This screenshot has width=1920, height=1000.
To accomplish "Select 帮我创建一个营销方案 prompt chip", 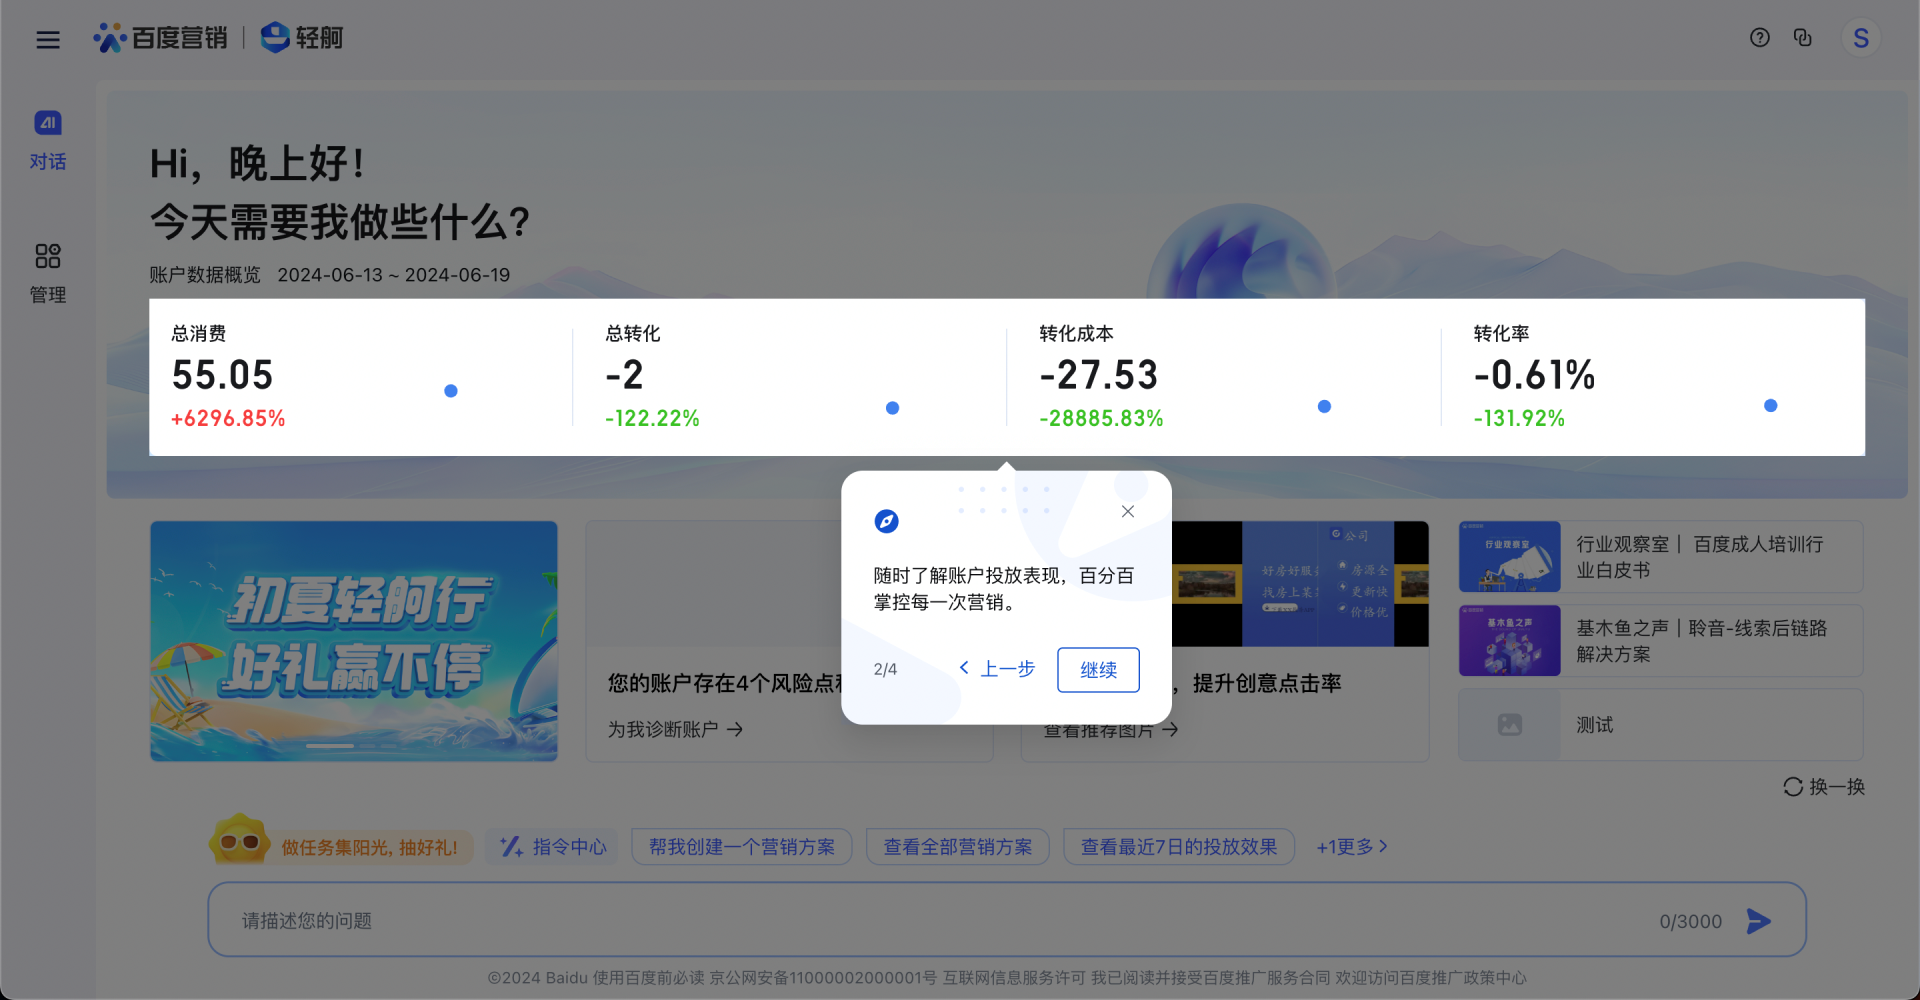I will (741, 847).
